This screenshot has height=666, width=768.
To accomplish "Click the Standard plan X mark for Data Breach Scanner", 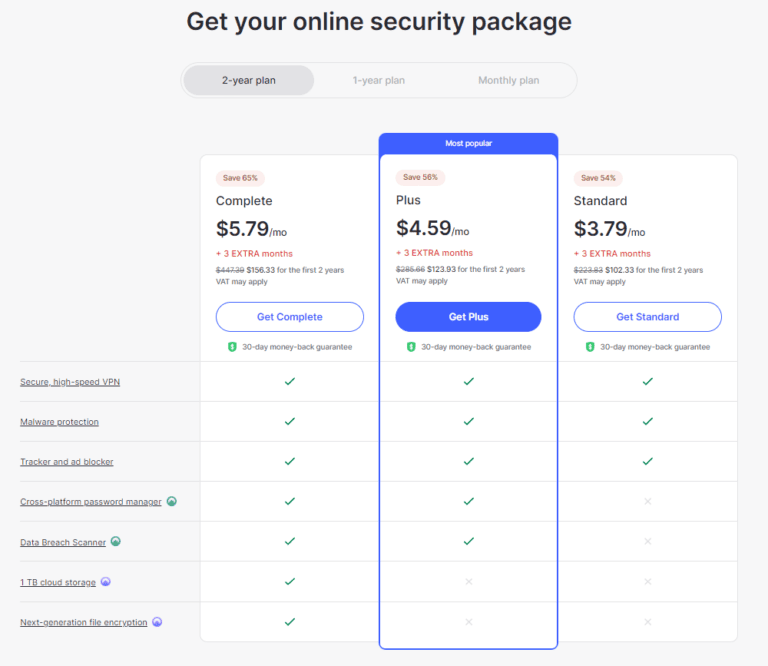I will click(x=647, y=541).
